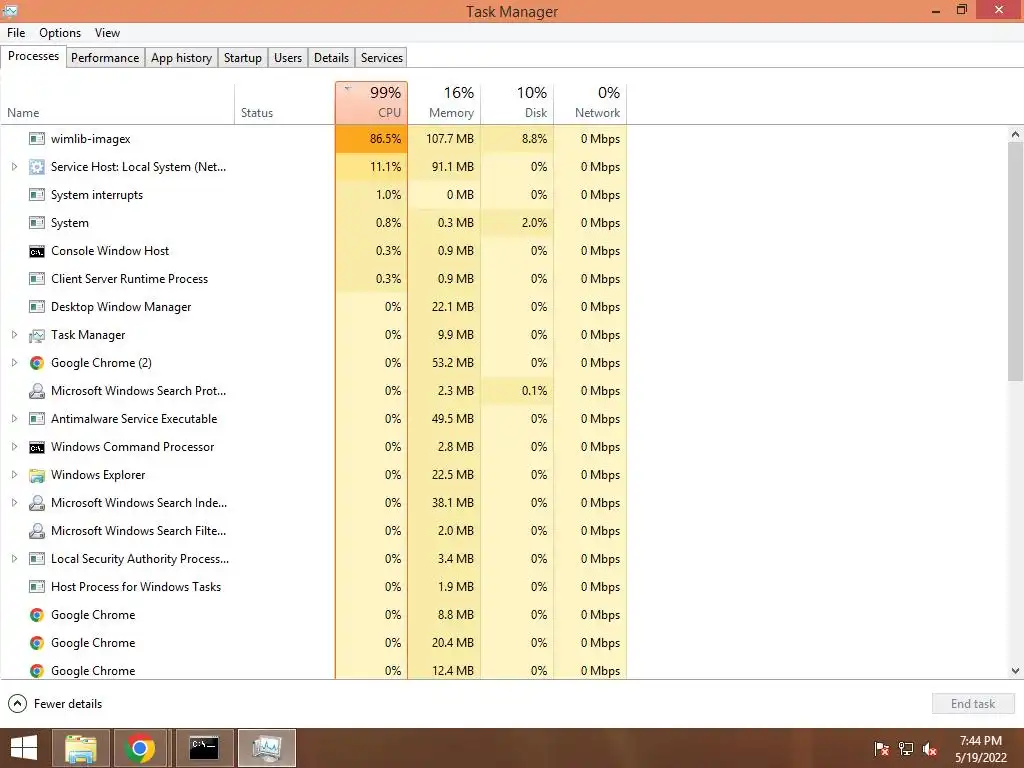Expand the Google Chrome (2) group

(x=14, y=362)
